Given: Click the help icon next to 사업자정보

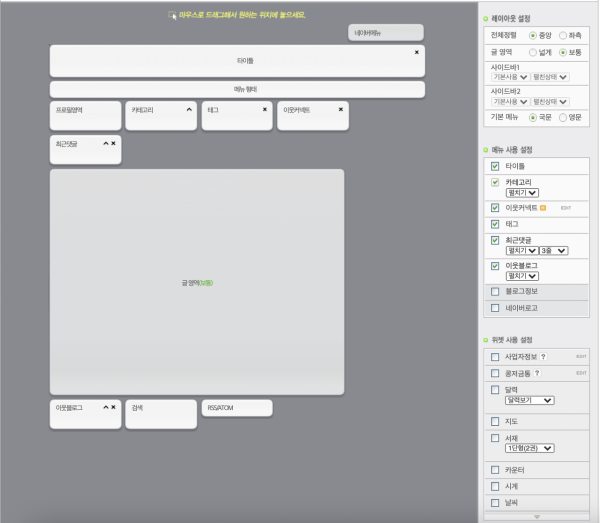Looking at the screenshot, I should point(543,356).
